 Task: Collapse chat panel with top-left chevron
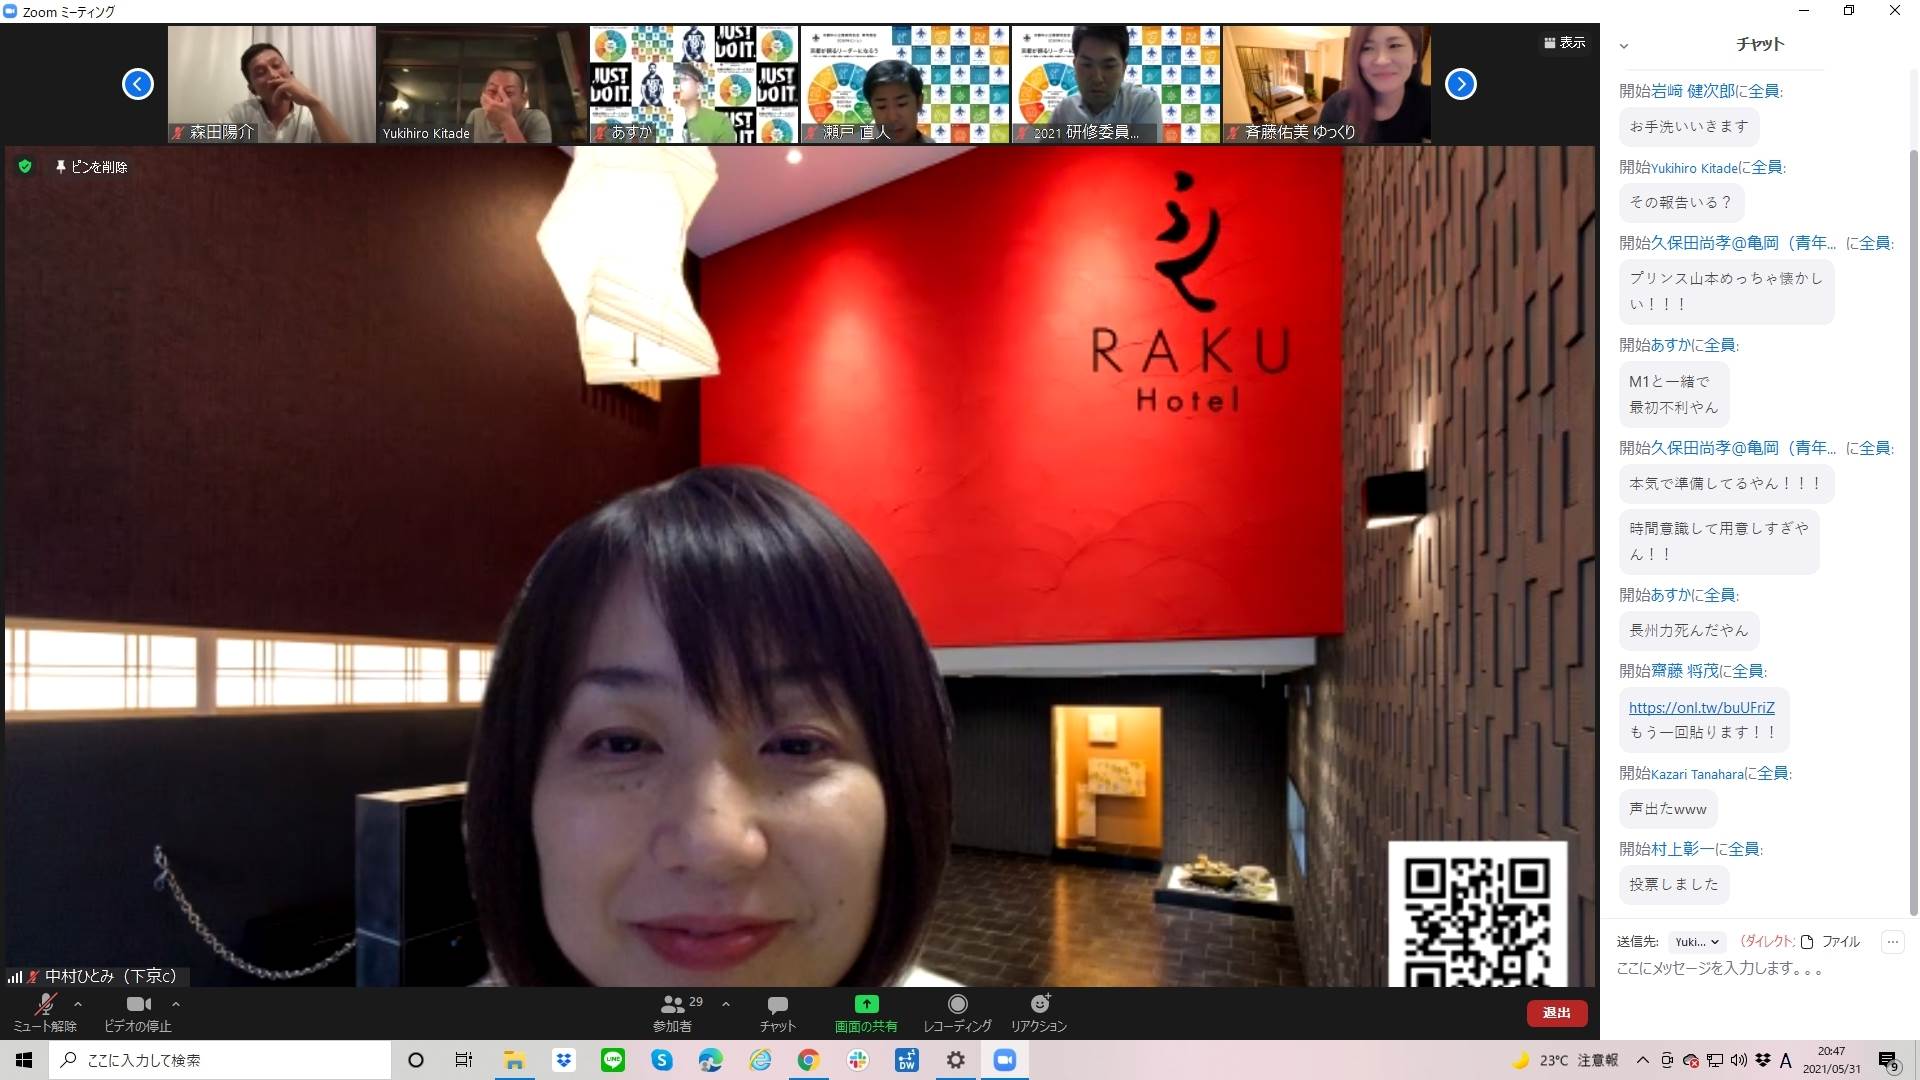coord(1624,46)
